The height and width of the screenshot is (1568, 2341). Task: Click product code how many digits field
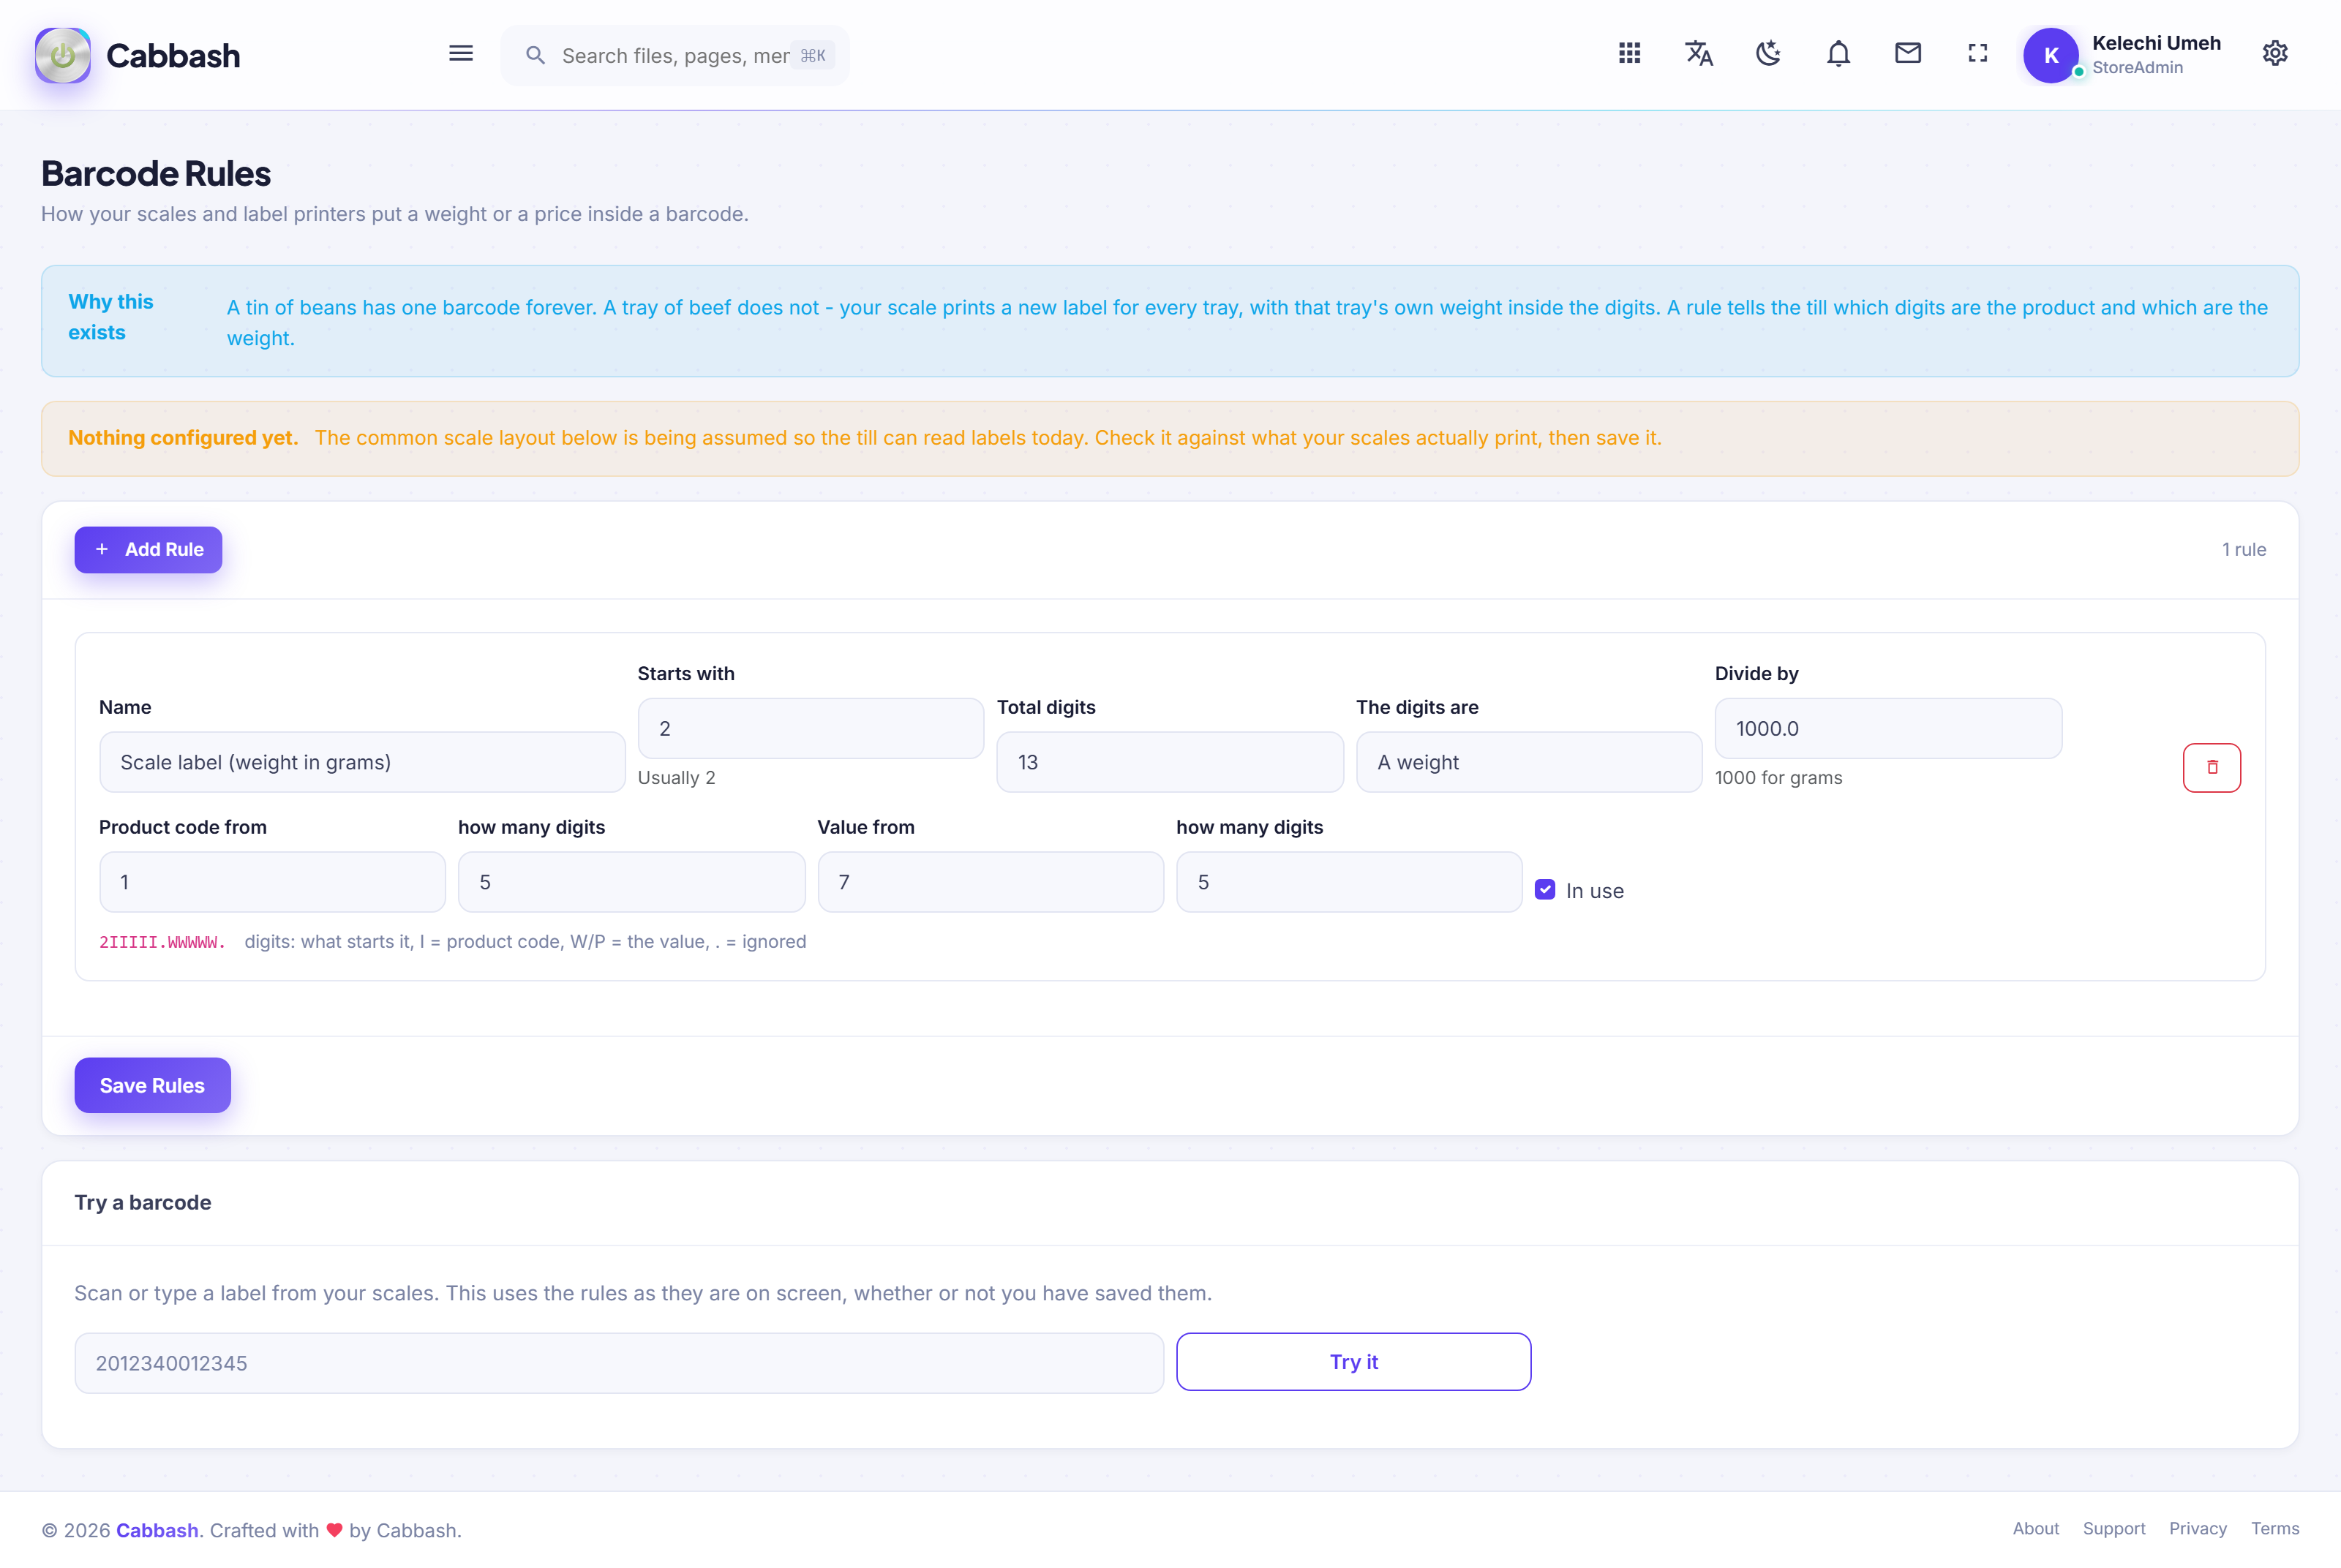[x=631, y=882]
